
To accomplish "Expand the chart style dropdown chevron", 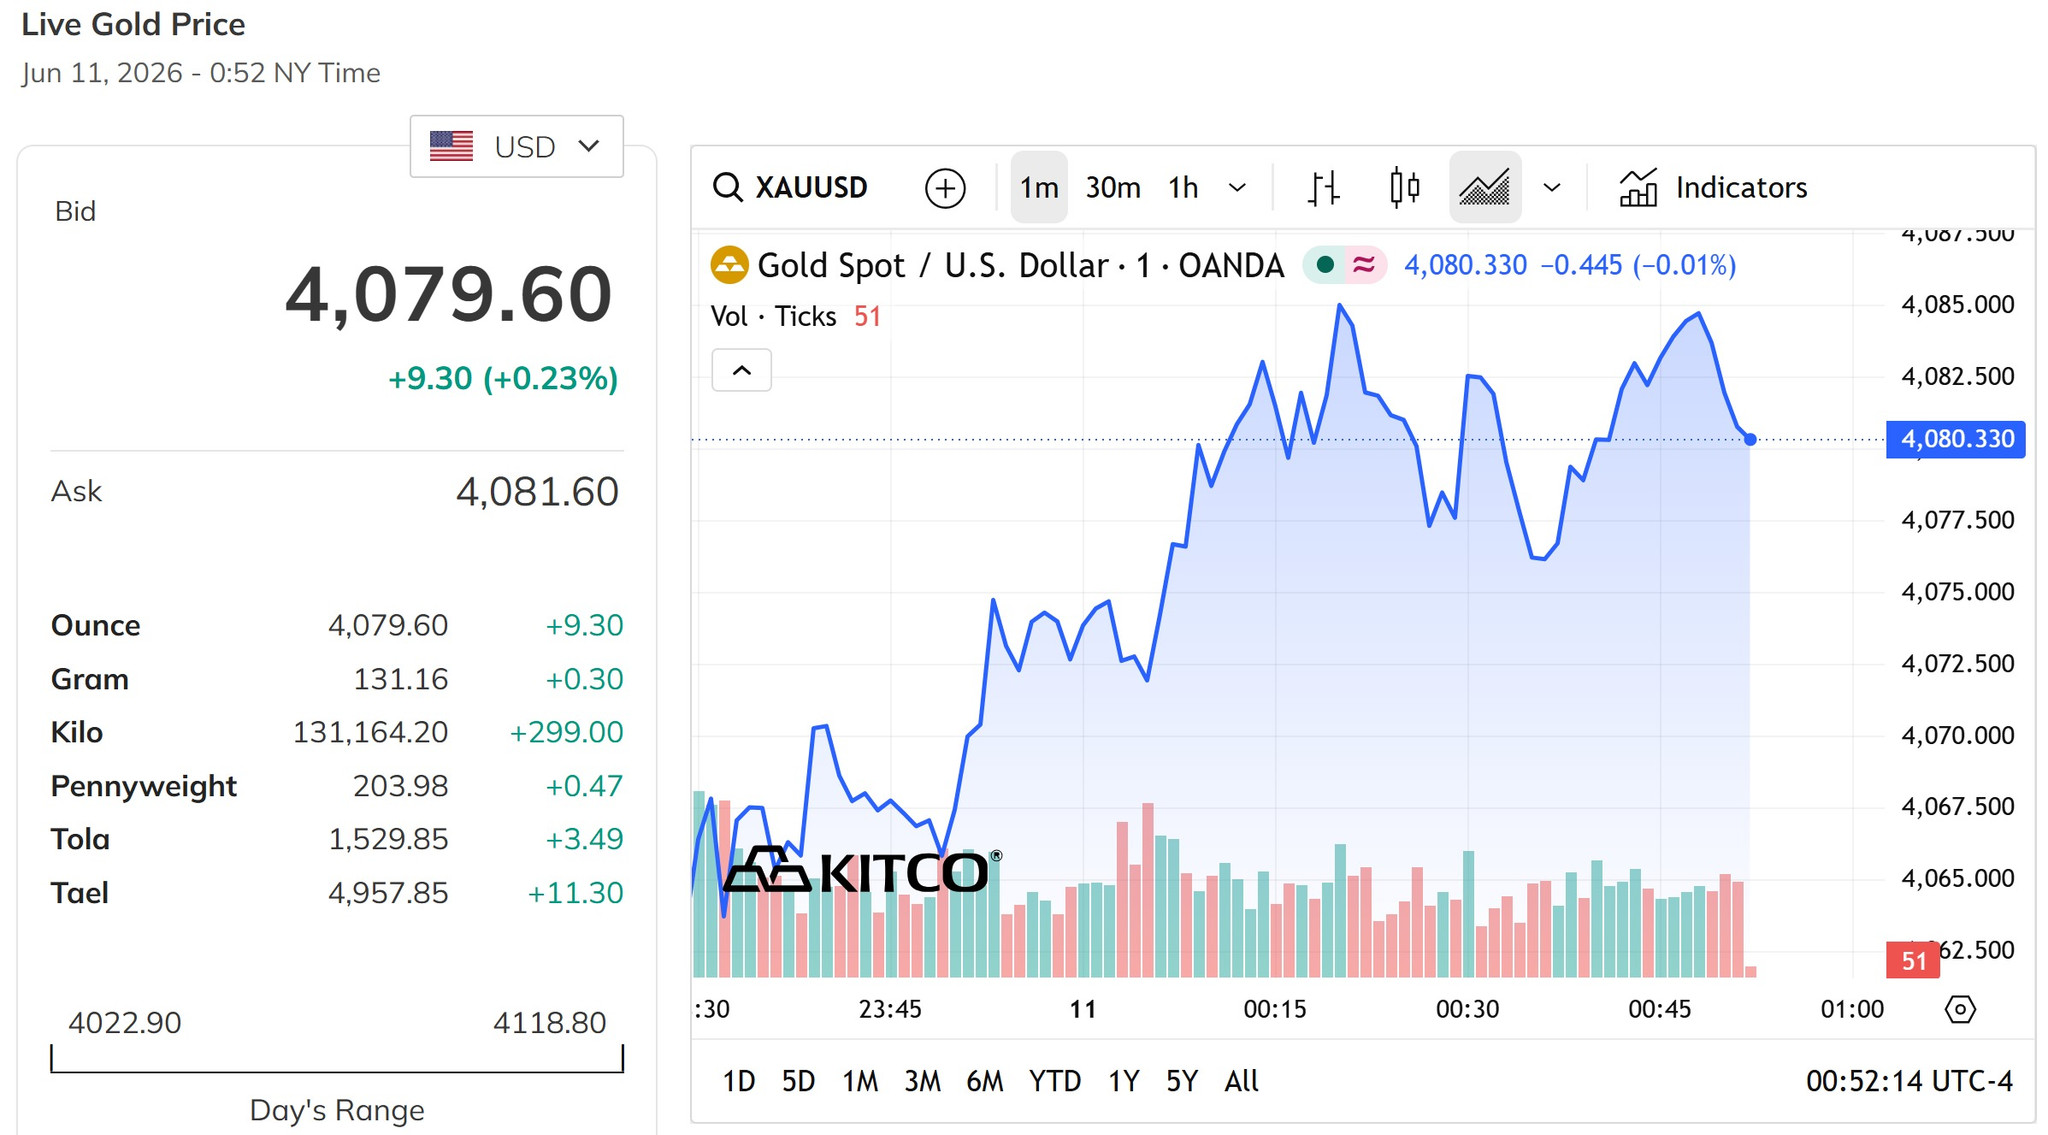I will [x=1552, y=188].
